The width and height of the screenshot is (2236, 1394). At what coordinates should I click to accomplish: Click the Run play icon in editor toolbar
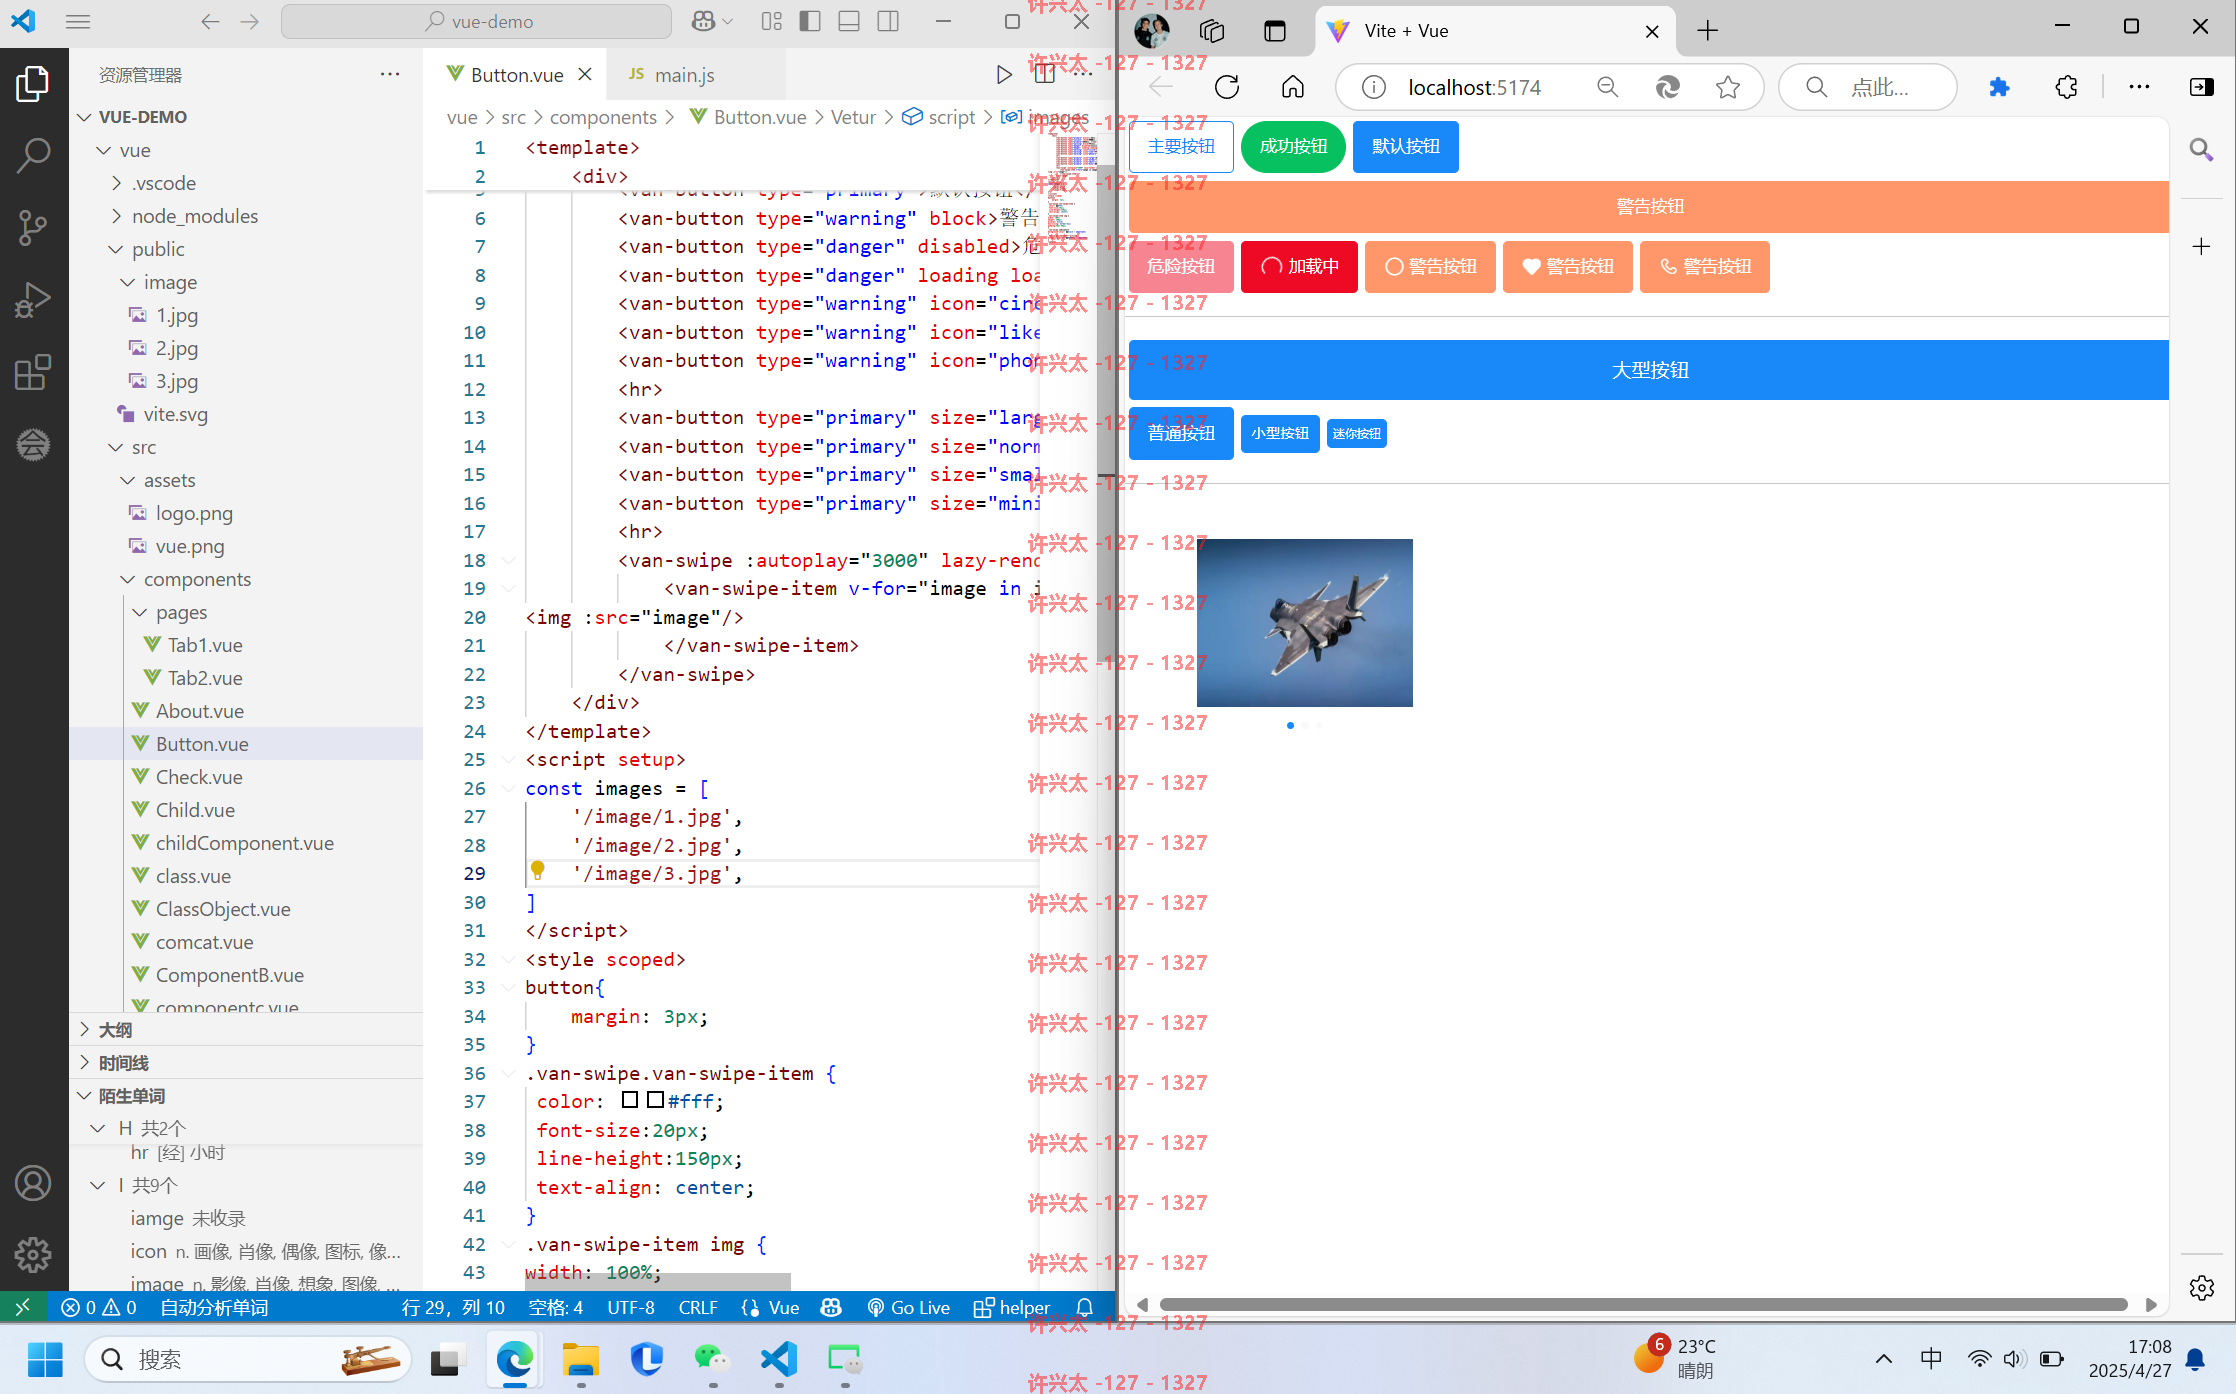click(x=1004, y=74)
